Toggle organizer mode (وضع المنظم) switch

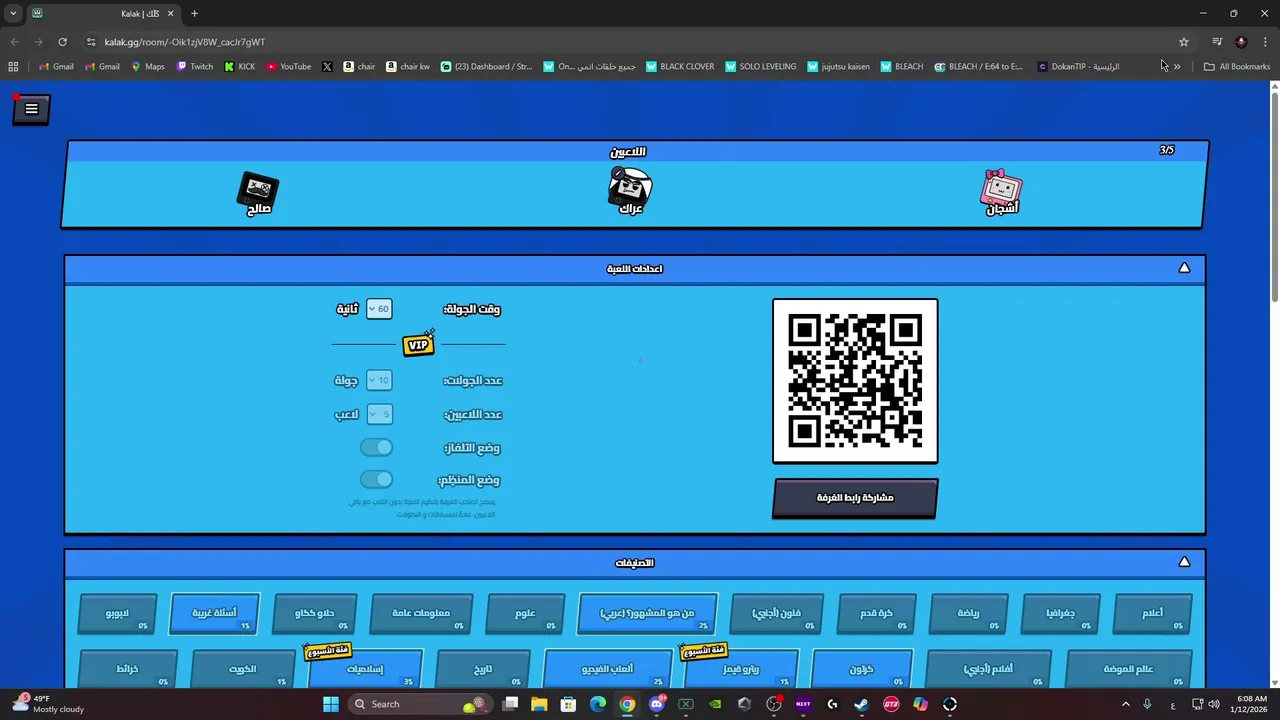coord(377,480)
